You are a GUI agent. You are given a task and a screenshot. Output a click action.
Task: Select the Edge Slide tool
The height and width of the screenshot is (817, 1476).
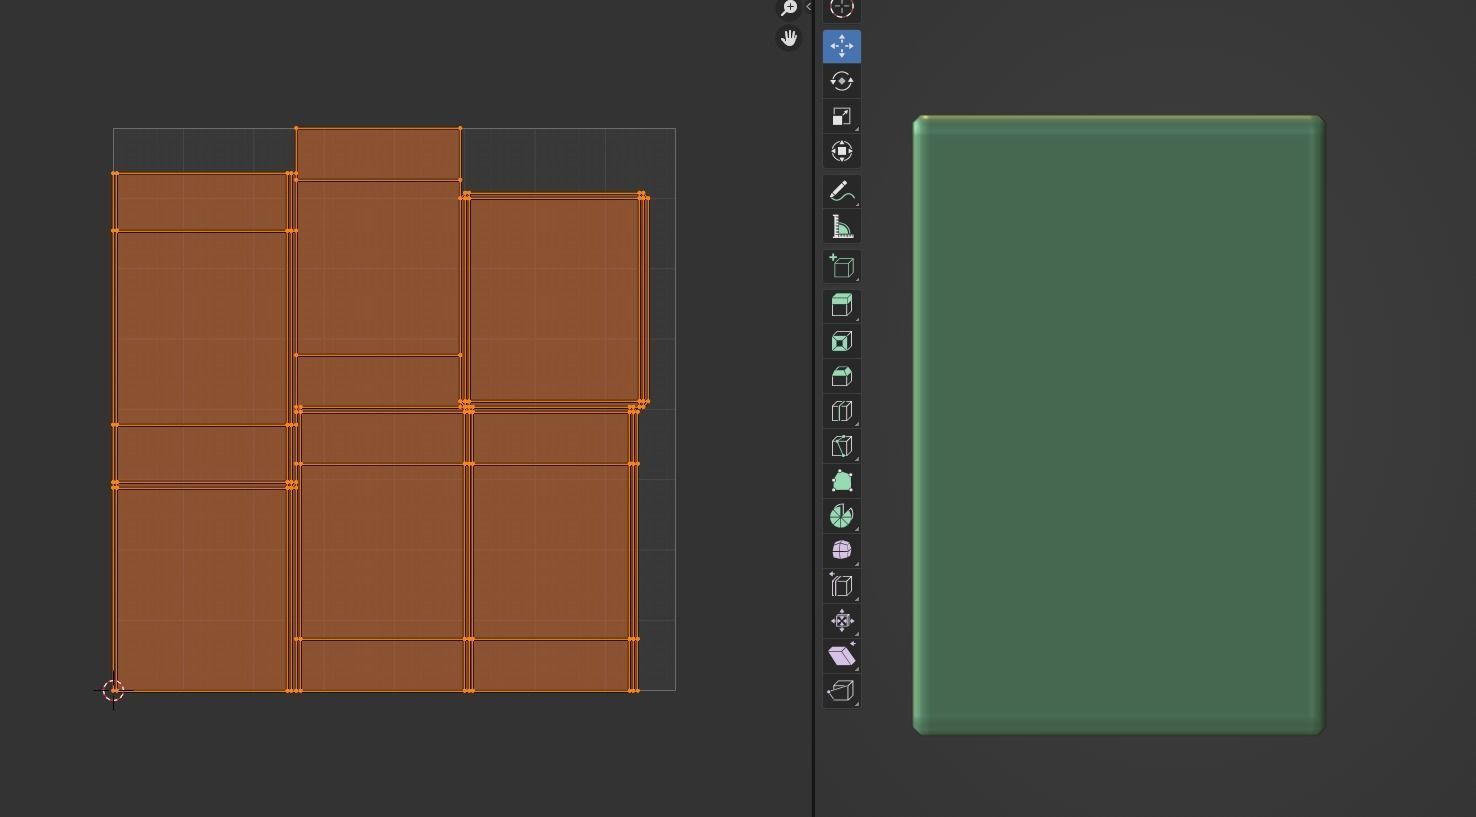[841, 586]
